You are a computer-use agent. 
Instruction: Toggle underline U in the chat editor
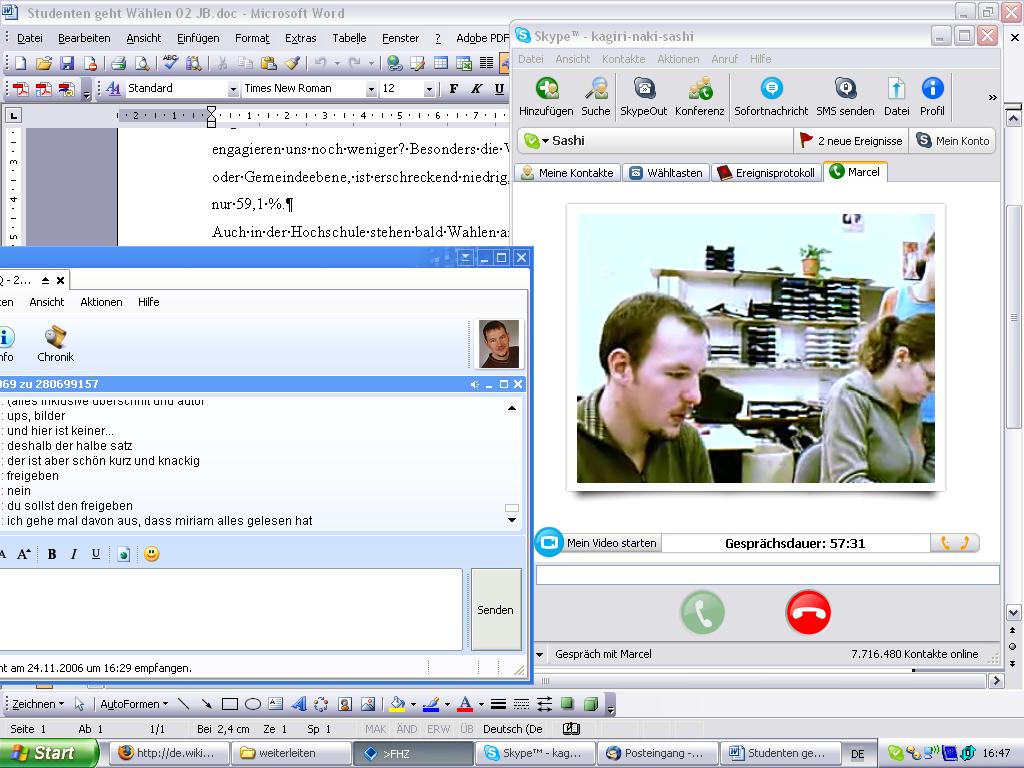tap(96, 554)
